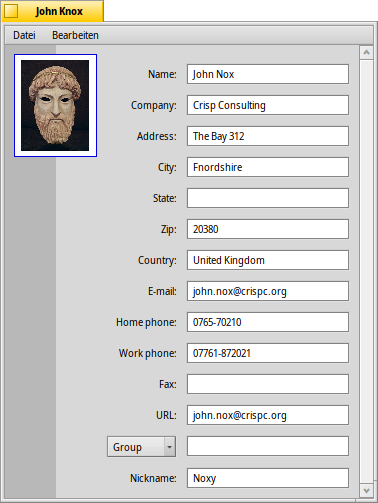The height and width of the screenshot is (503, 378).
Task: Click the City field showing Fnordshire
Action: [268, 167]
